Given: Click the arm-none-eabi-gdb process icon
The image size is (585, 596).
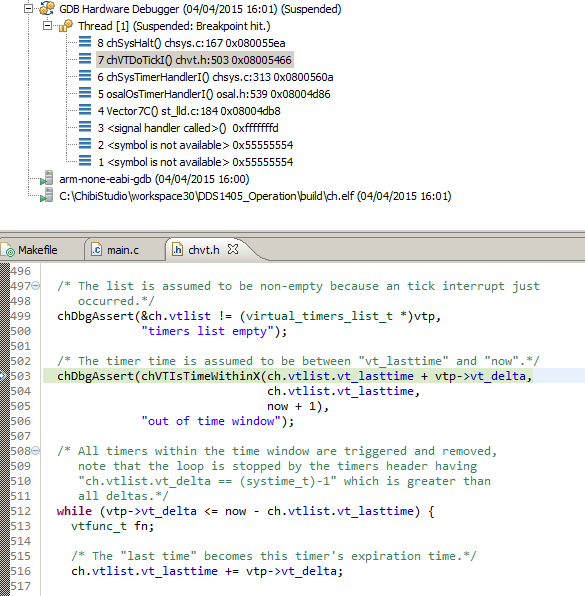Looking at the screenshot, I should (x=47, y=178).
